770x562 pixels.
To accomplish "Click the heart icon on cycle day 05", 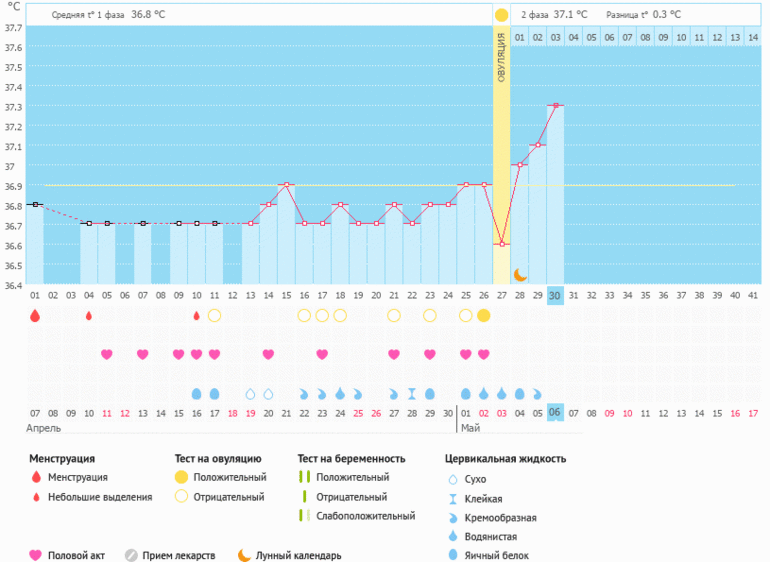I will (107, 354).
